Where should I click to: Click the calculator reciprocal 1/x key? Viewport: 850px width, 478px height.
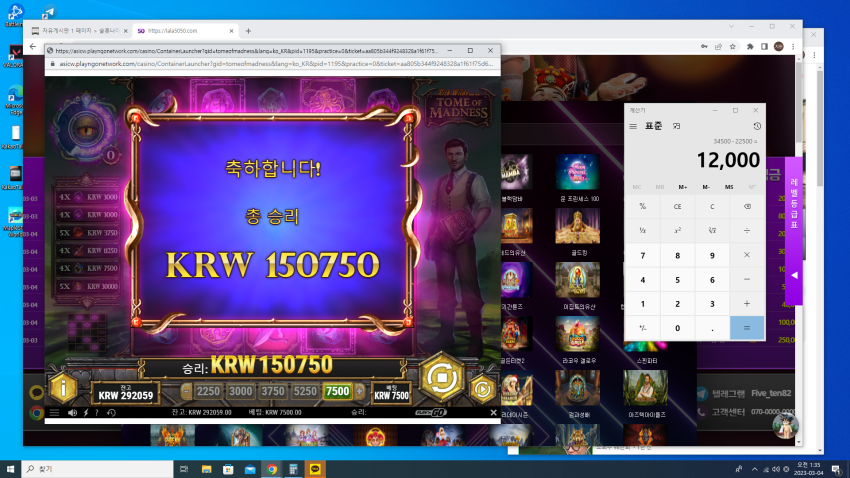tap(642, 230)
